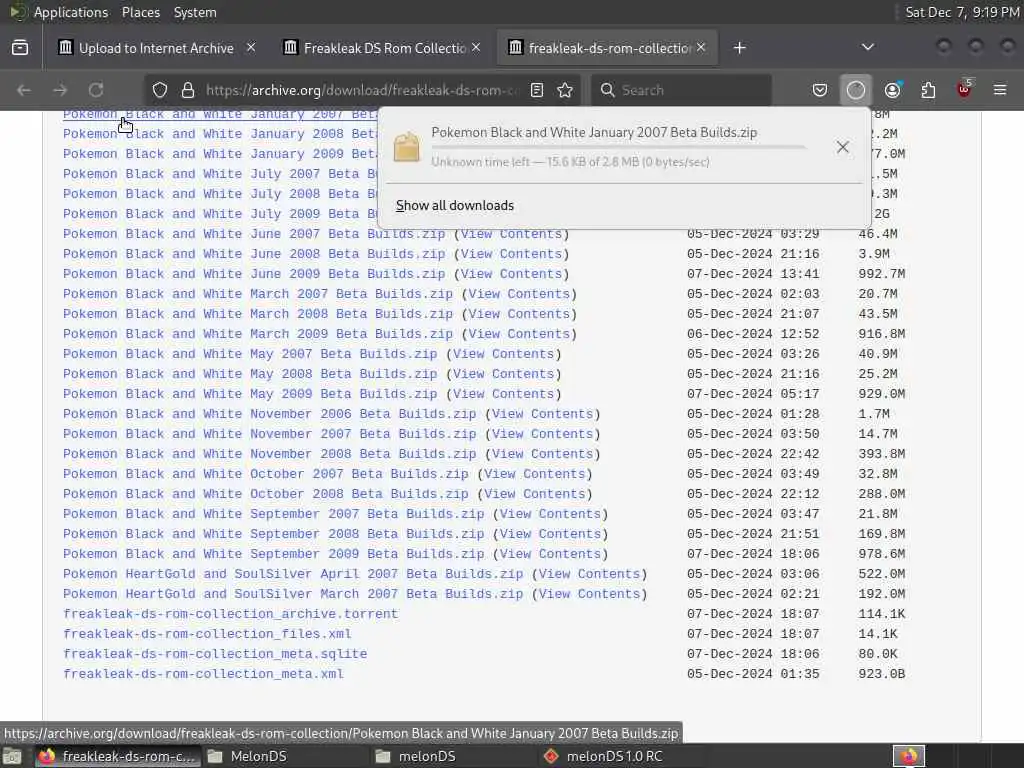Click the downloading zip file icon
The height and width of the screenshot is (768, 1024).
point(406,147)
